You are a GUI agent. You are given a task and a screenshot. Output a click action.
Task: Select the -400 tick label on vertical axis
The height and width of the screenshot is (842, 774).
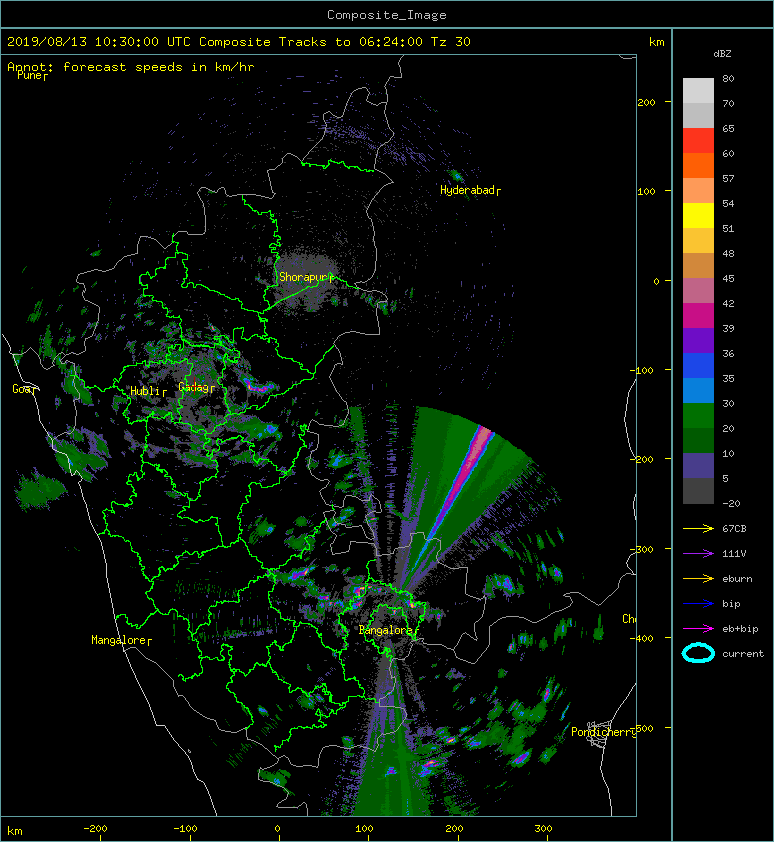642,638
